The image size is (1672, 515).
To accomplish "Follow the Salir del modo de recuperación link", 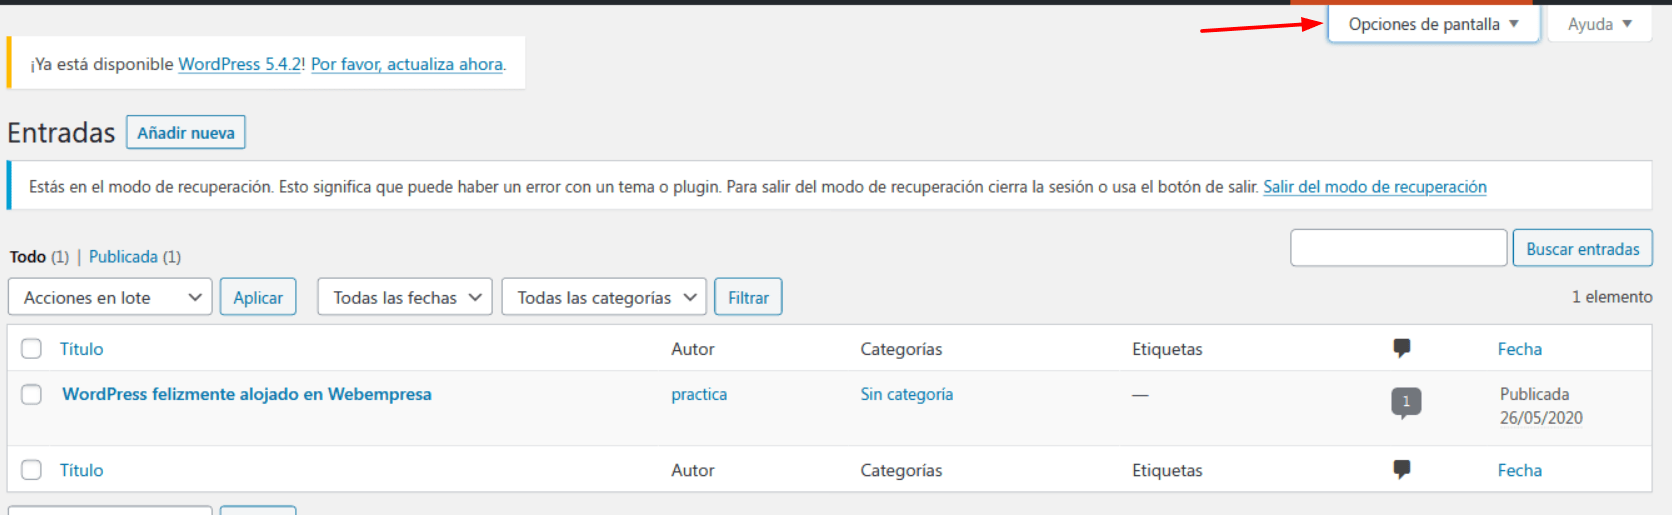I will click(x=1375, y=187).
